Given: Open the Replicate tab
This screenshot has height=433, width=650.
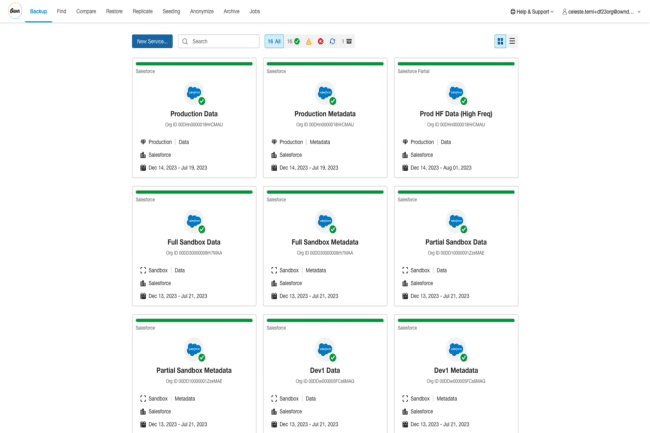Looking at the screenshot, I should pos(143,12).
